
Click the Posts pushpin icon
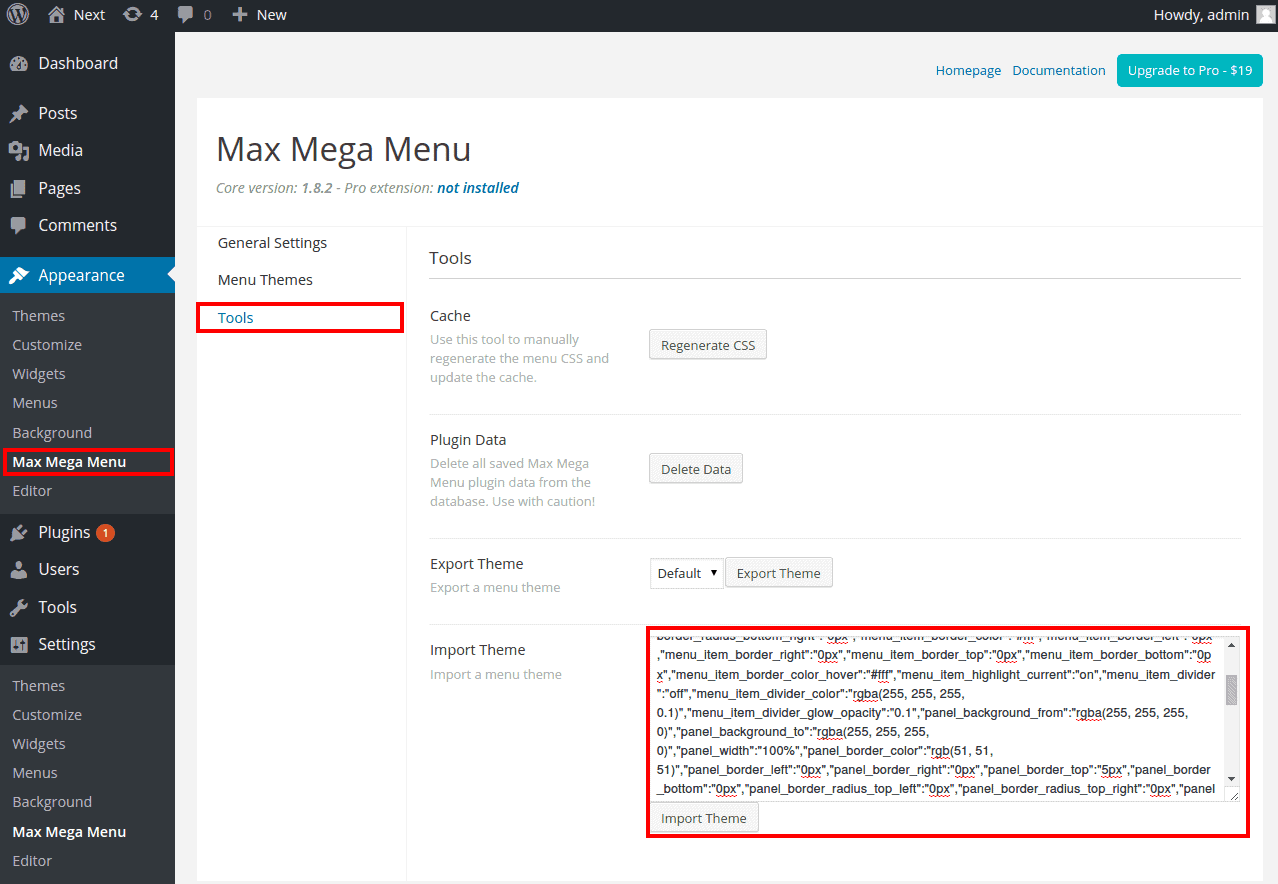[x=19, y=114]
